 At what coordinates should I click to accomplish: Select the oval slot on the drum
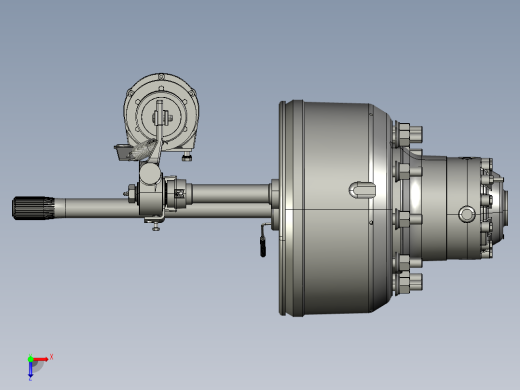362,190
